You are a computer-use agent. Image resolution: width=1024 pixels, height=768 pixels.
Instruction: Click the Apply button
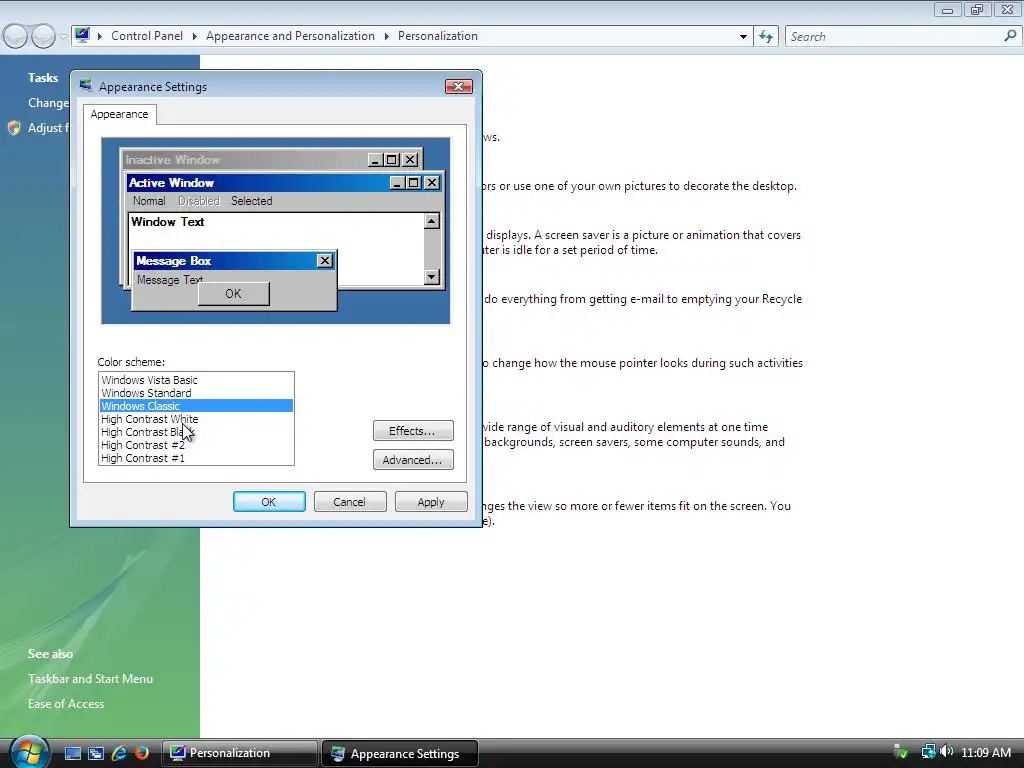tap(431, 502)
